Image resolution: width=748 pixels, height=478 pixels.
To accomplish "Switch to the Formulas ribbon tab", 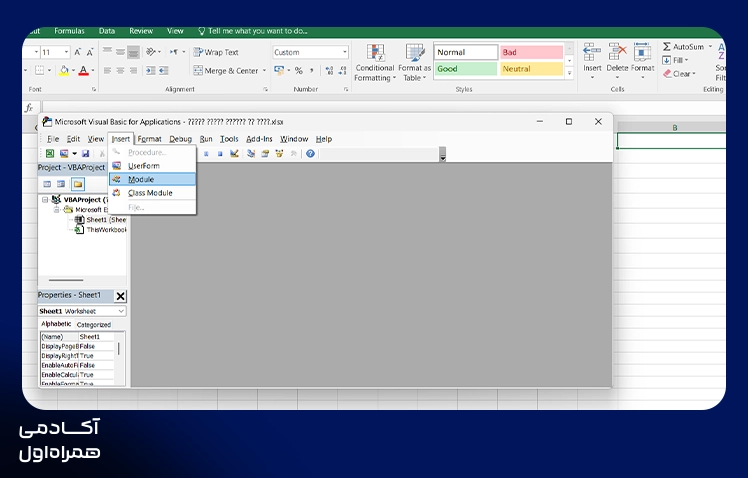I will 69,31.
